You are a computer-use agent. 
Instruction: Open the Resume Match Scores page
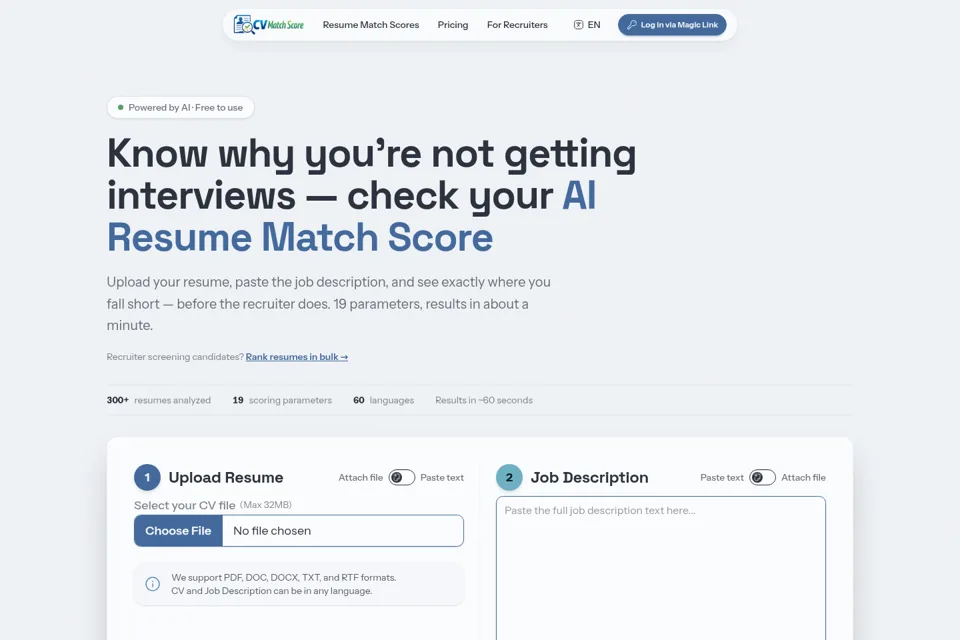pyautogui.click(x=371, y=24)
